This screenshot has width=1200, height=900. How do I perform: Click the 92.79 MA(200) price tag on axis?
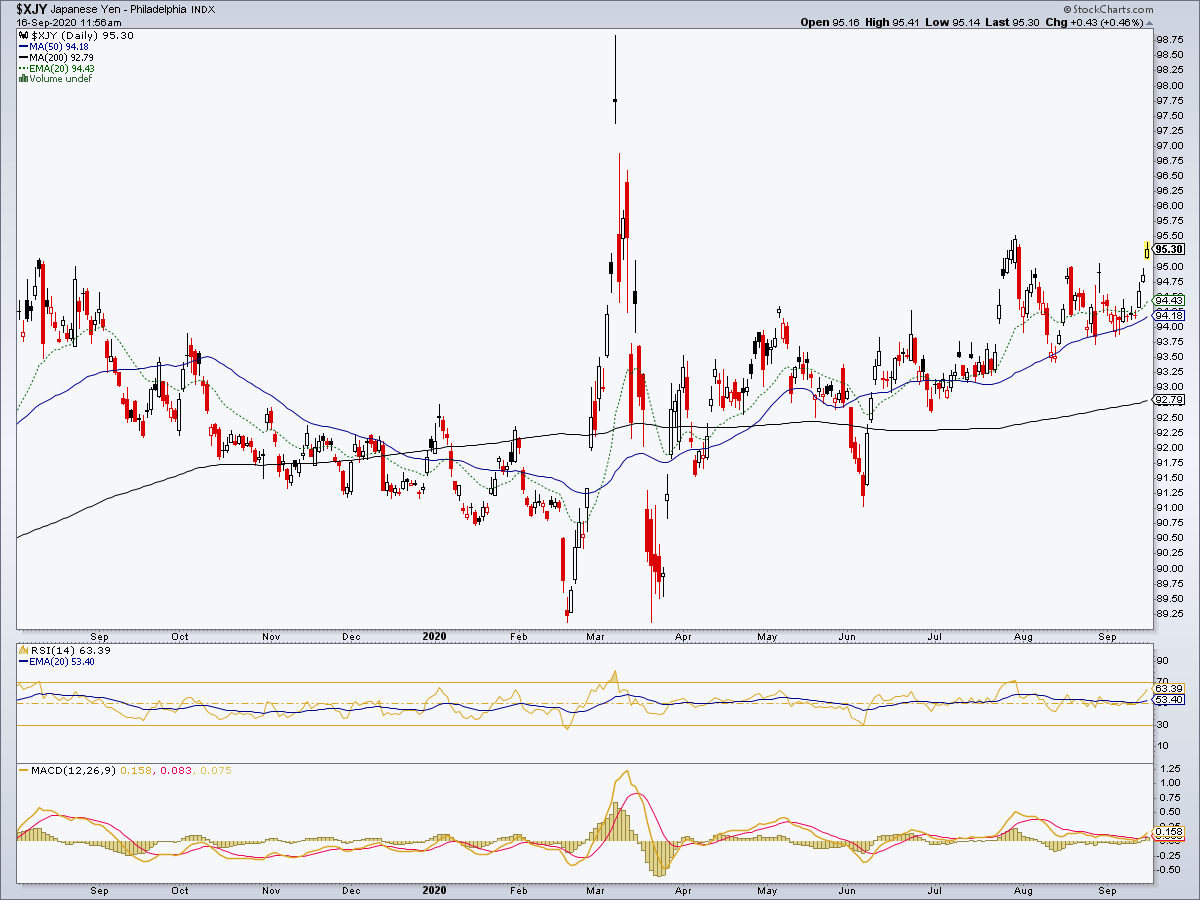tap(1169, 399)
